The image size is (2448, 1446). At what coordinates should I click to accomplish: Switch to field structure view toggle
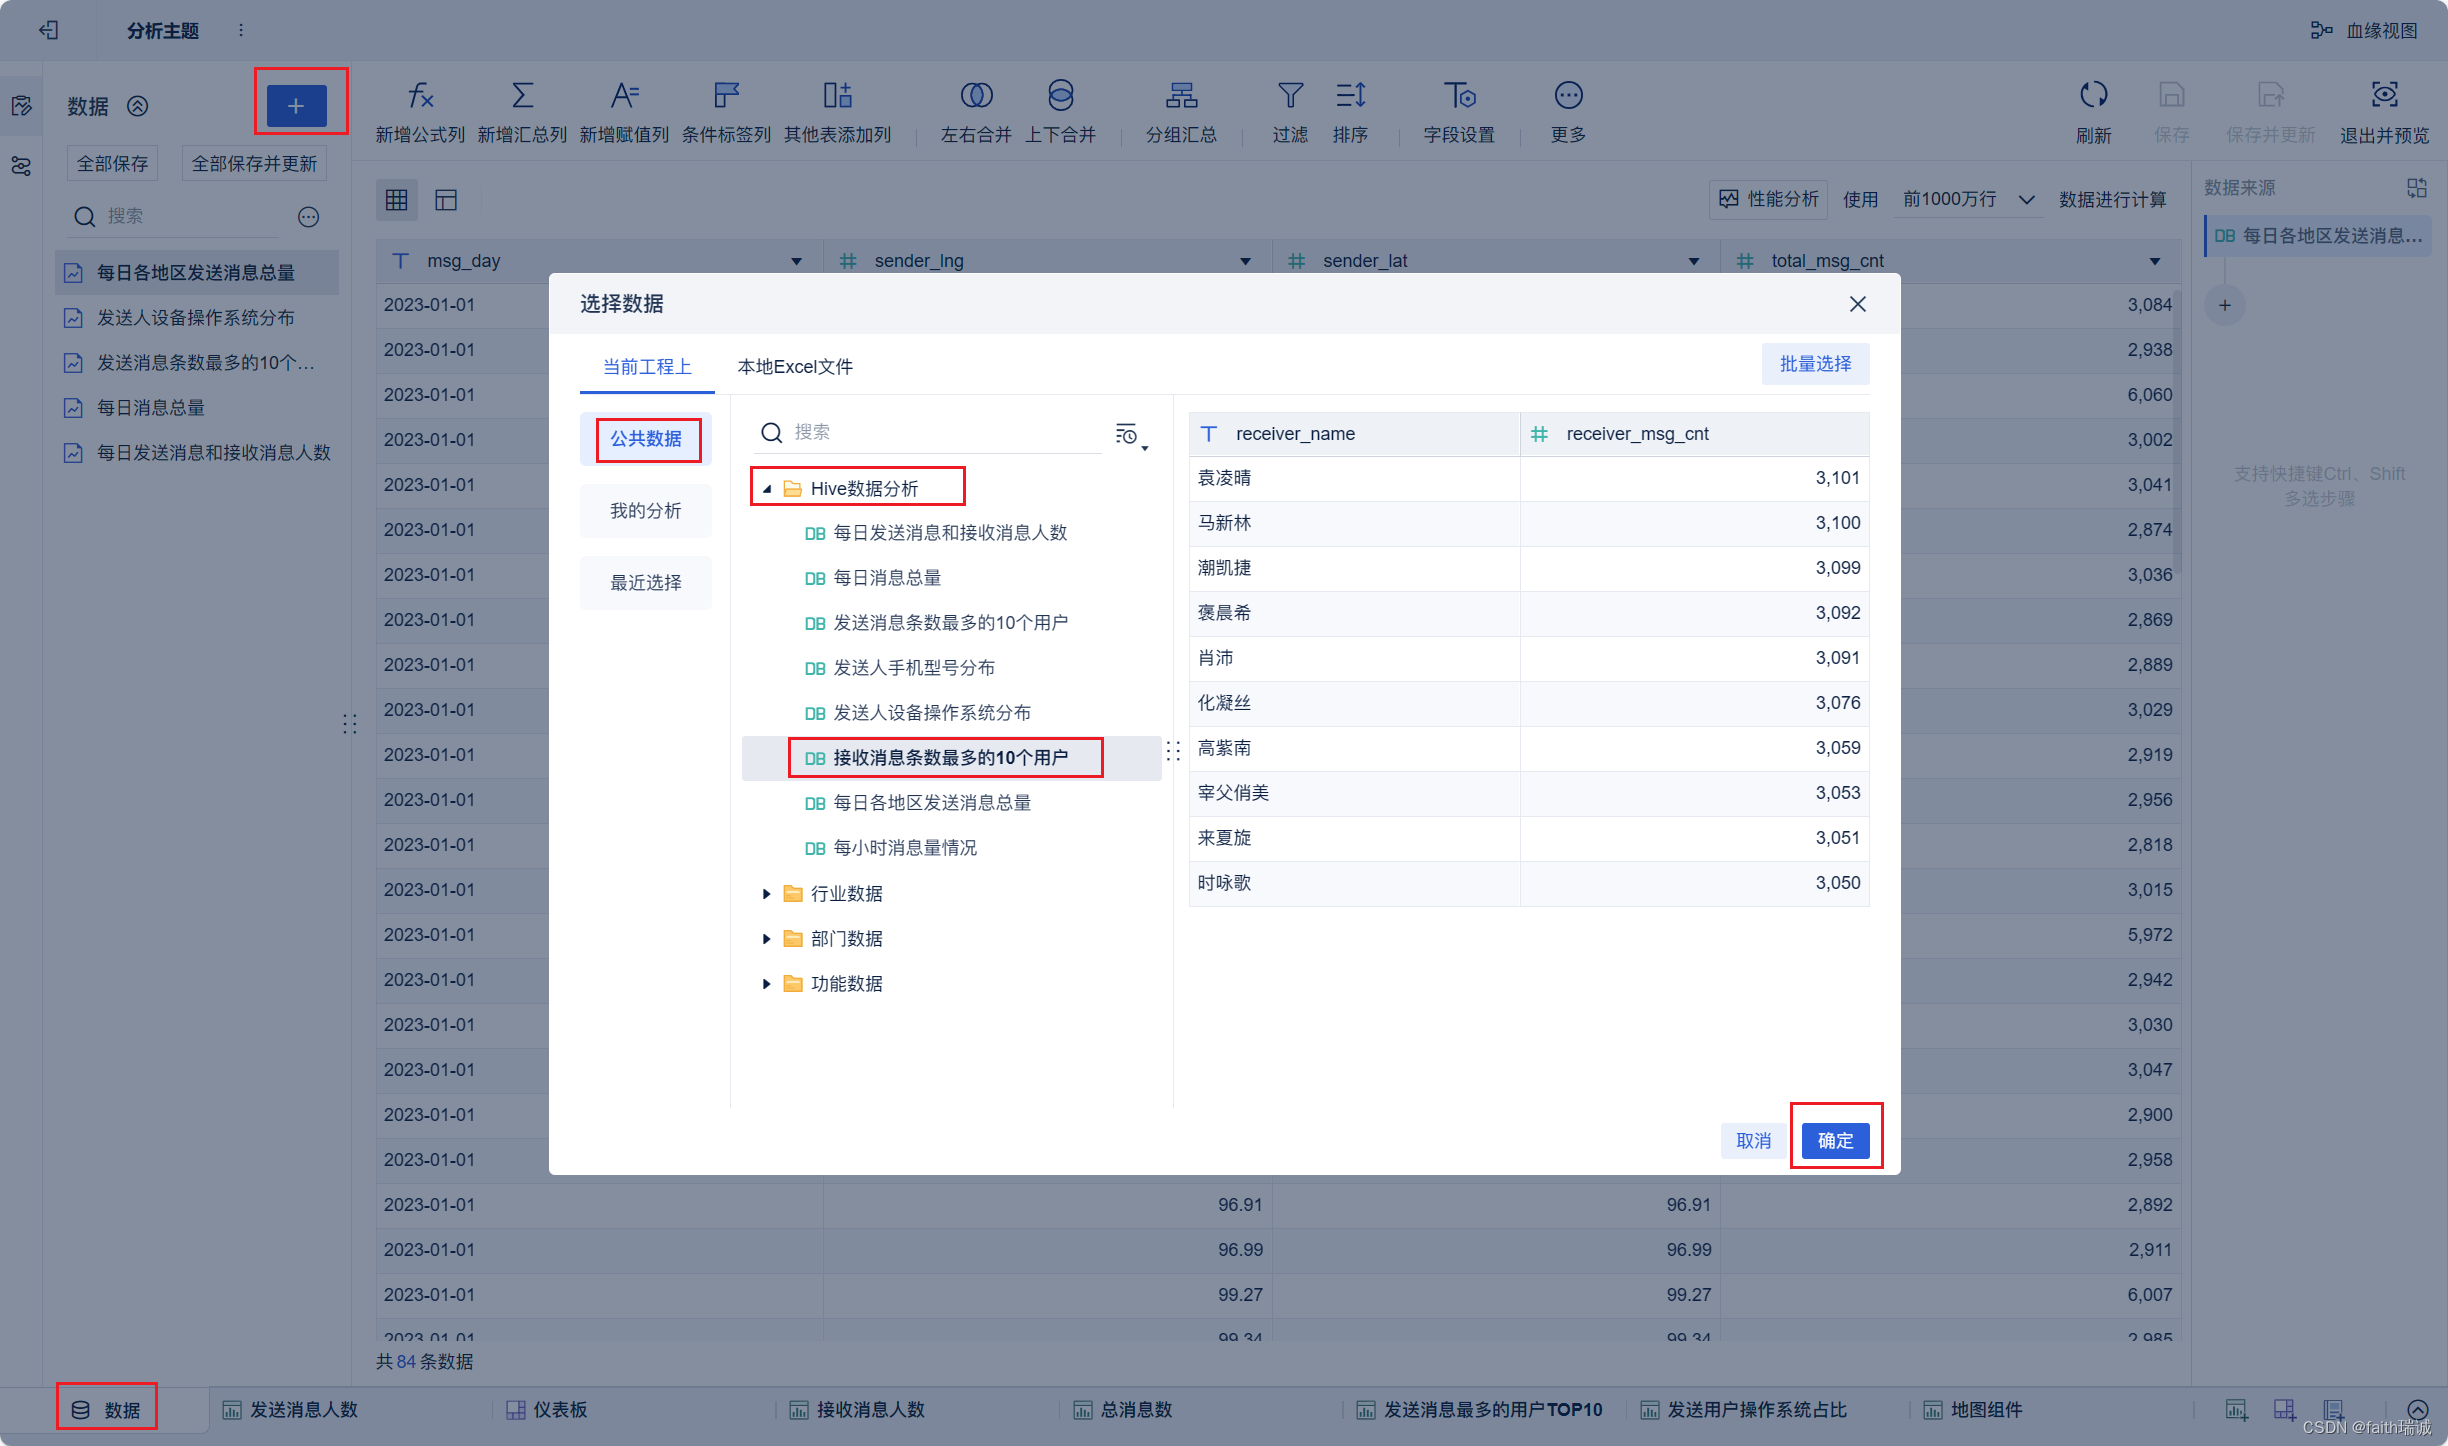click(446, 200)
